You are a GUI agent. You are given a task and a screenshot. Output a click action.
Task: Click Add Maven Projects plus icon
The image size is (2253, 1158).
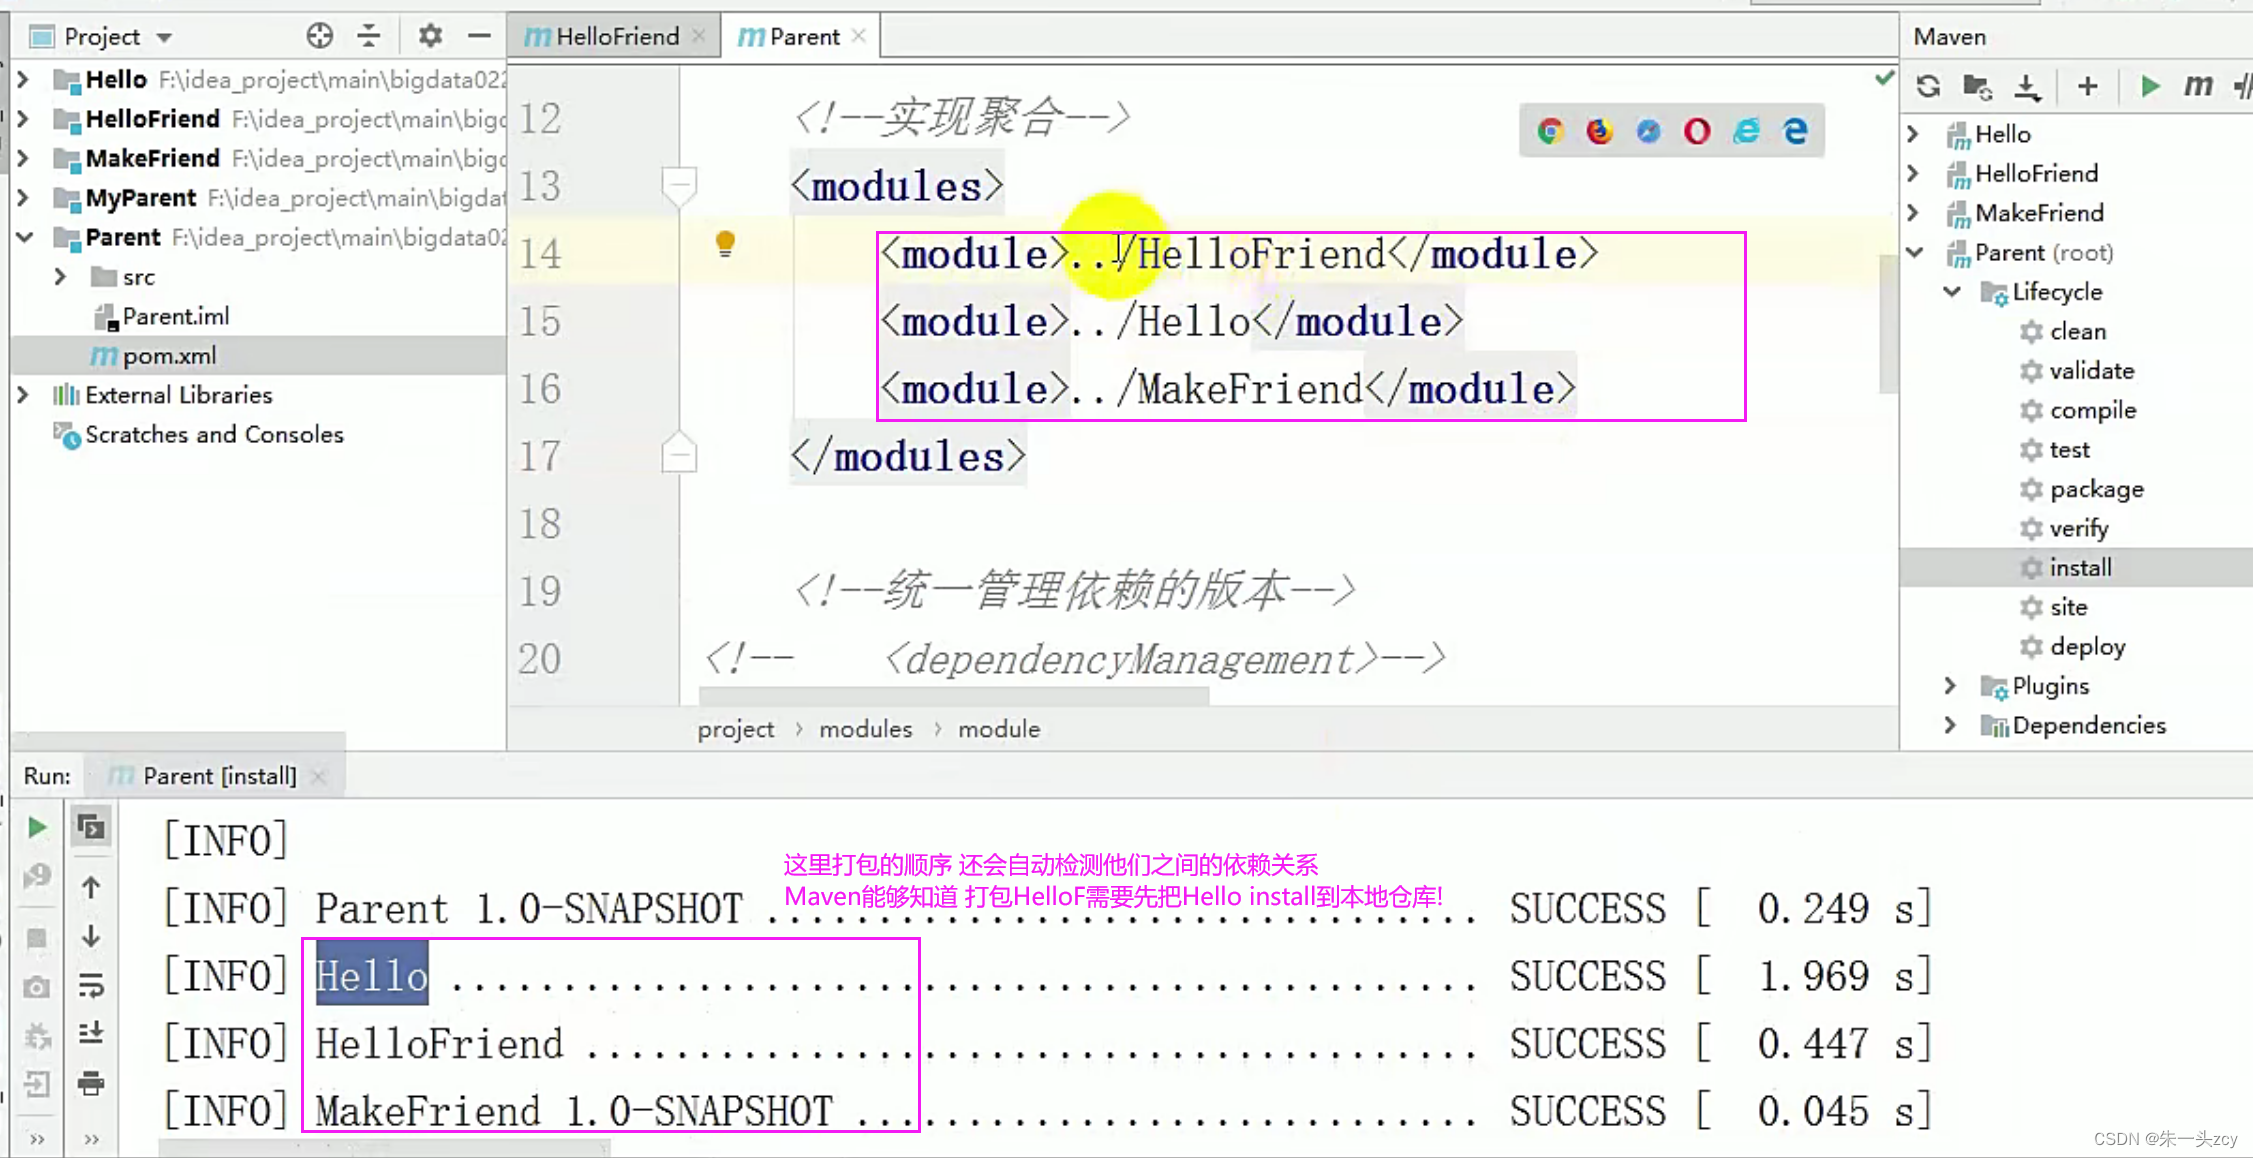coord(2087,86)
